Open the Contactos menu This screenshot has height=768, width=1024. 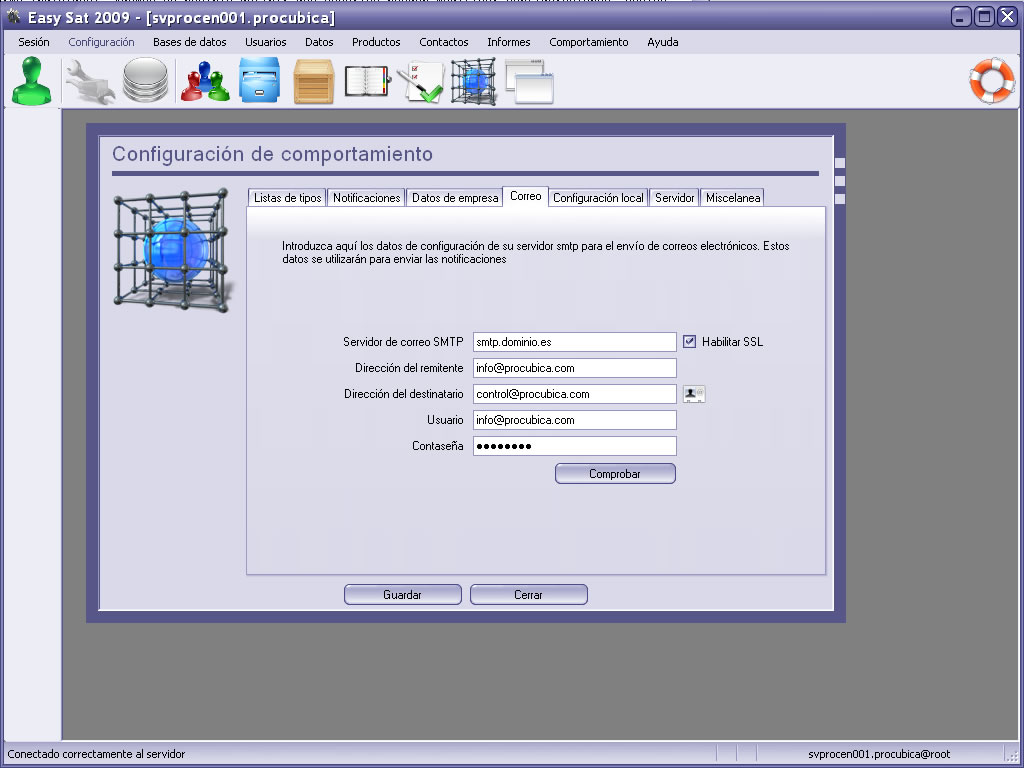coord(443,42)
